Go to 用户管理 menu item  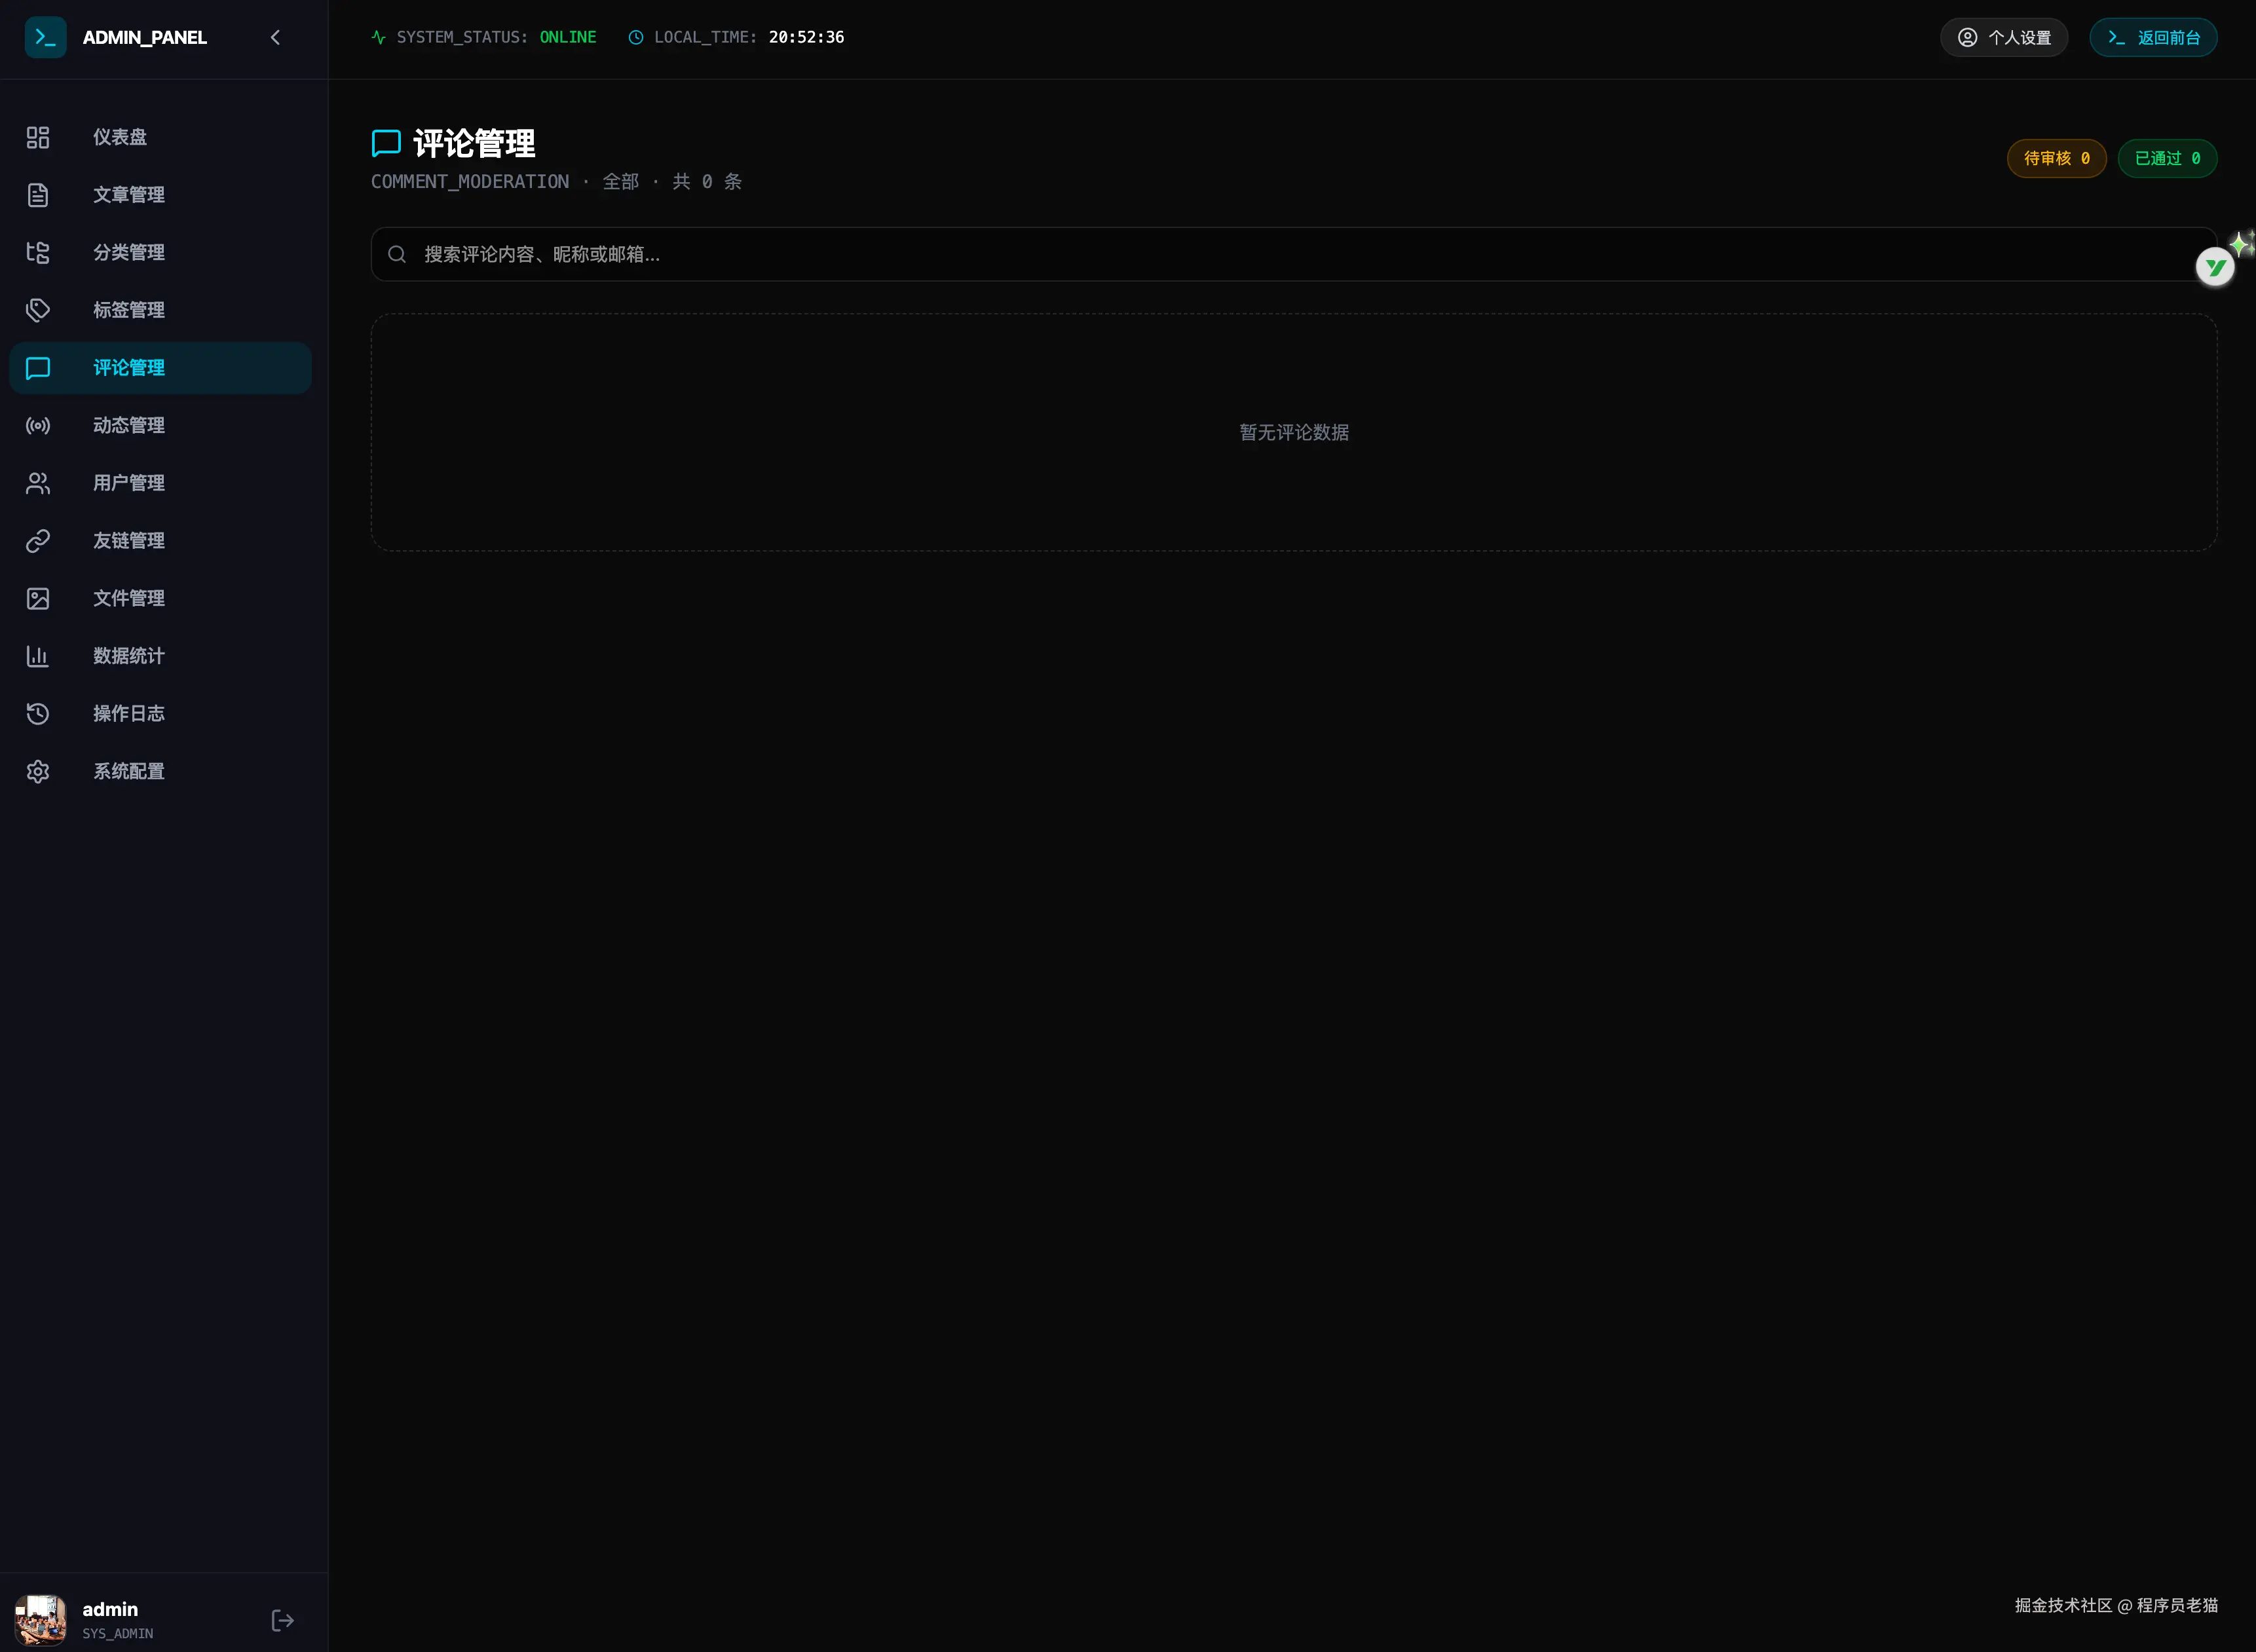(x=160, y=483)
